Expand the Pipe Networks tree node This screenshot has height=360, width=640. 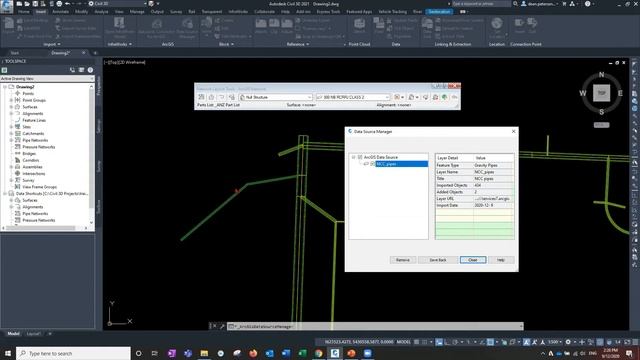tap(11, 140)
